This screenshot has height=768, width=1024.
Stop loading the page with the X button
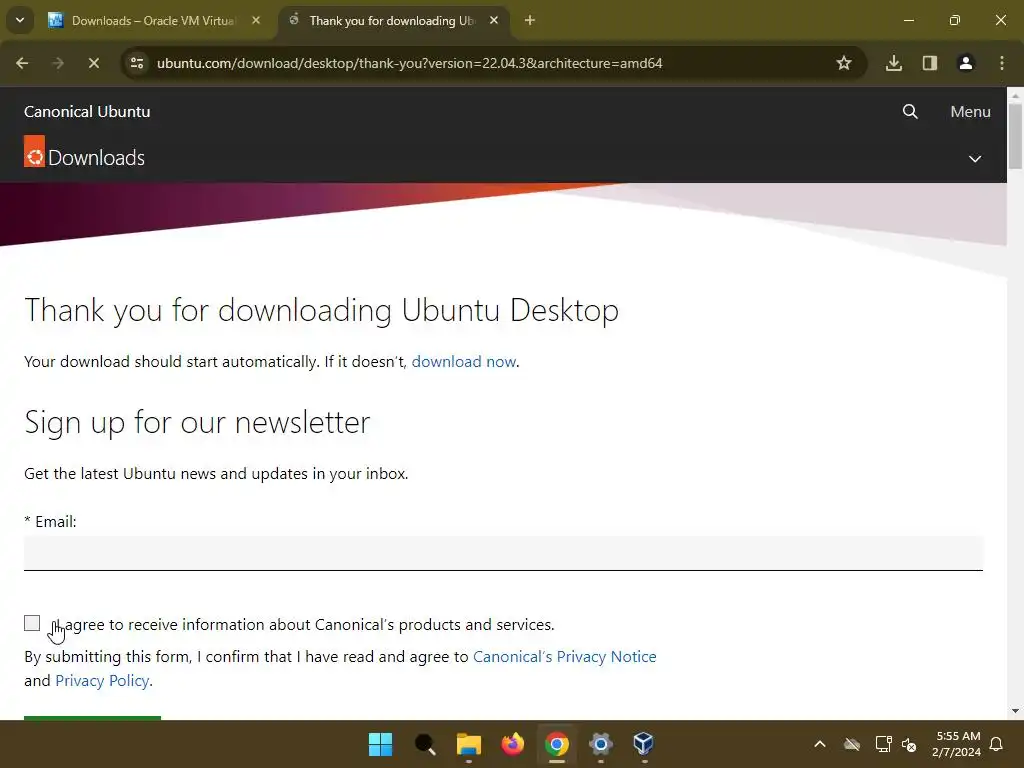[x=93, y=63]
